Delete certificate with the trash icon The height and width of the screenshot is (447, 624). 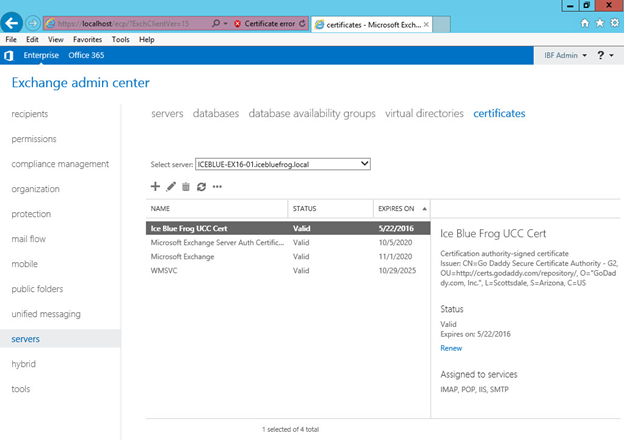[186, 186]
